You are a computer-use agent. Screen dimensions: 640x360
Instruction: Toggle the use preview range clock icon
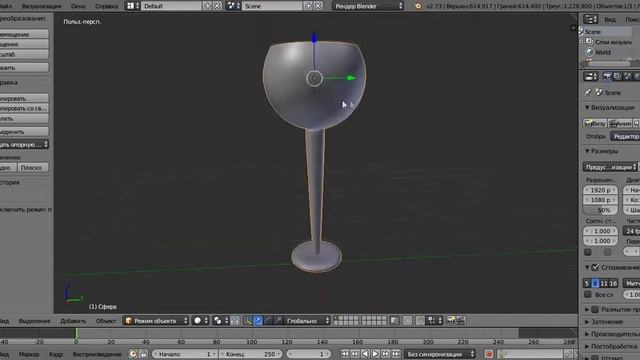click(133, 354)
